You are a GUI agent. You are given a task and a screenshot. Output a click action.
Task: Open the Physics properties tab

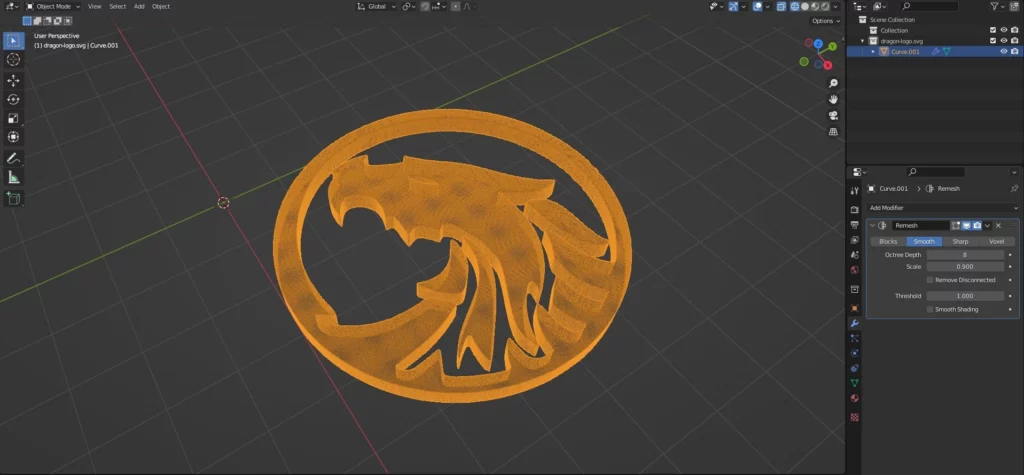[x=854, y=353]
